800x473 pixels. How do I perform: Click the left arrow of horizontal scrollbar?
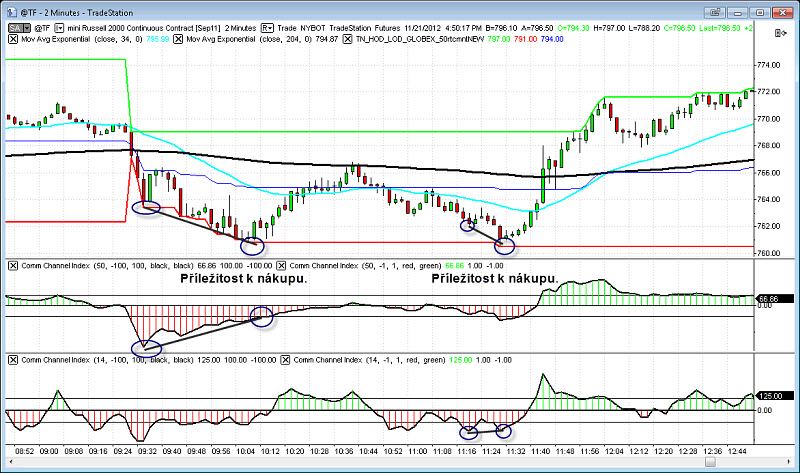(10, 462)
